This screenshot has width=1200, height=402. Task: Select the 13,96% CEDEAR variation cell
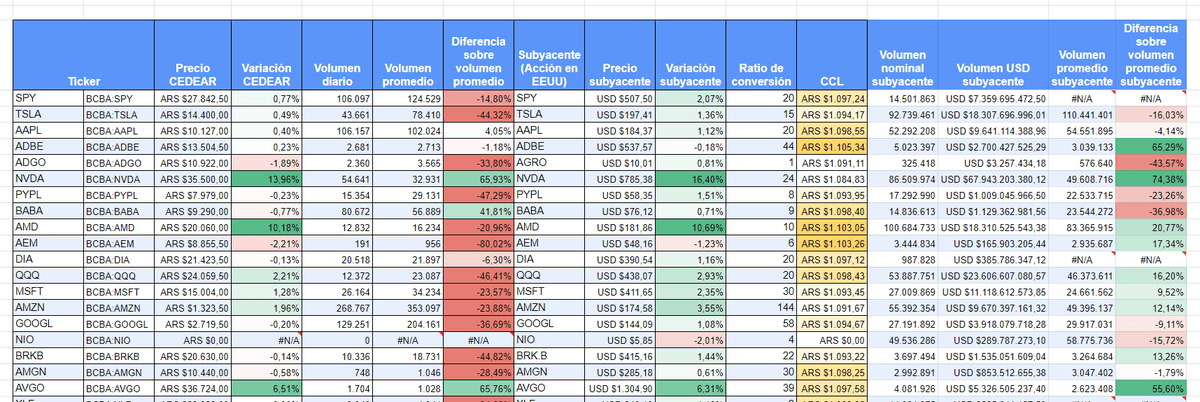click(x=267, y=177)
